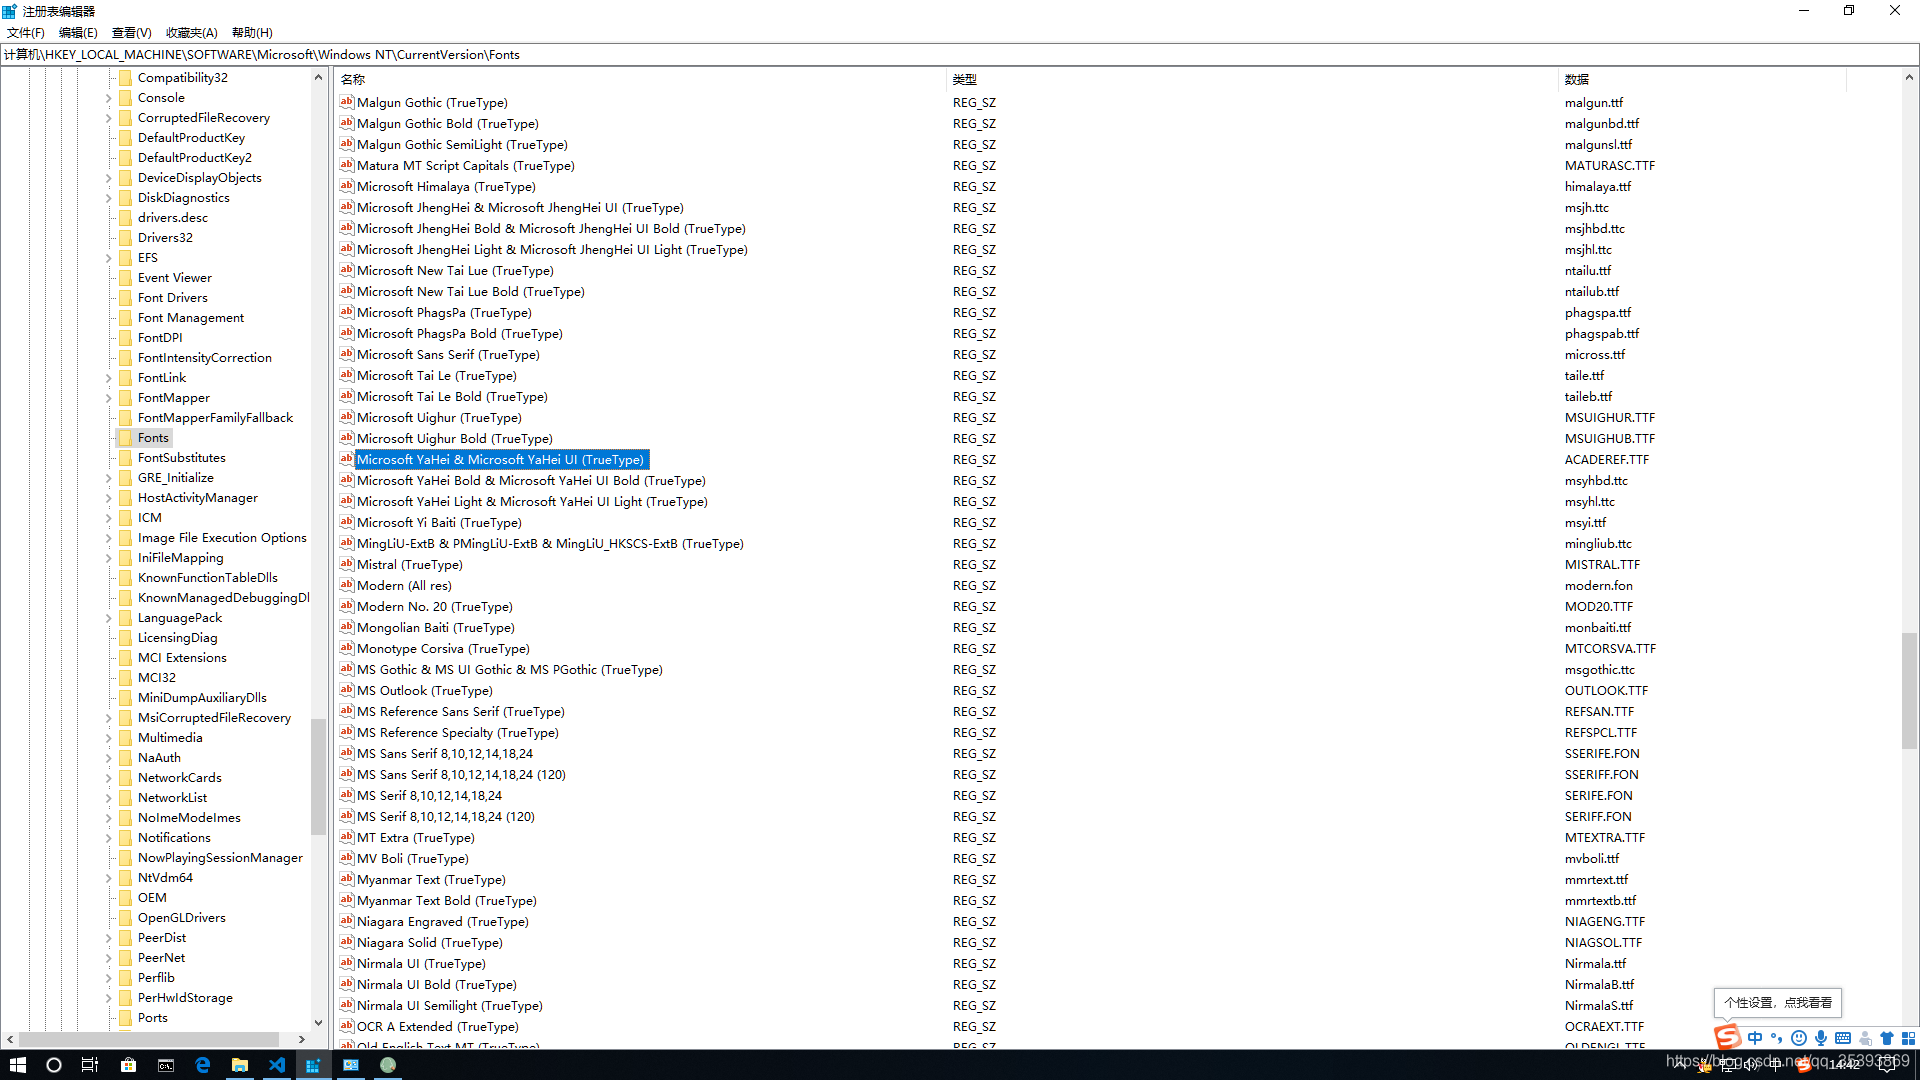Select Microsoft YaHei & Microsoft YaHei UI value
Viewport: 1920px width, 1080px height.
500,460
